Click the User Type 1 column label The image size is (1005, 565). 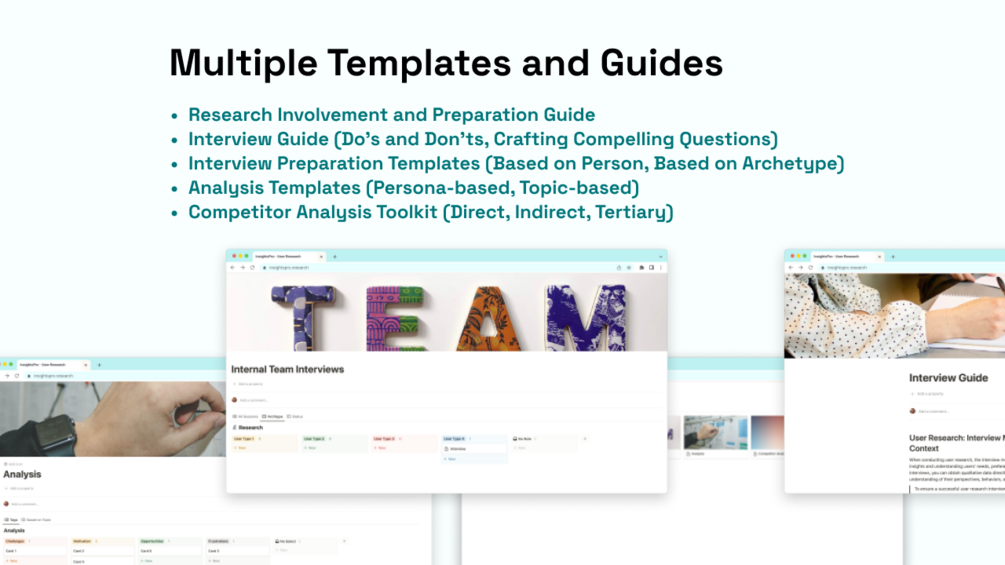(x=244, y=439)
